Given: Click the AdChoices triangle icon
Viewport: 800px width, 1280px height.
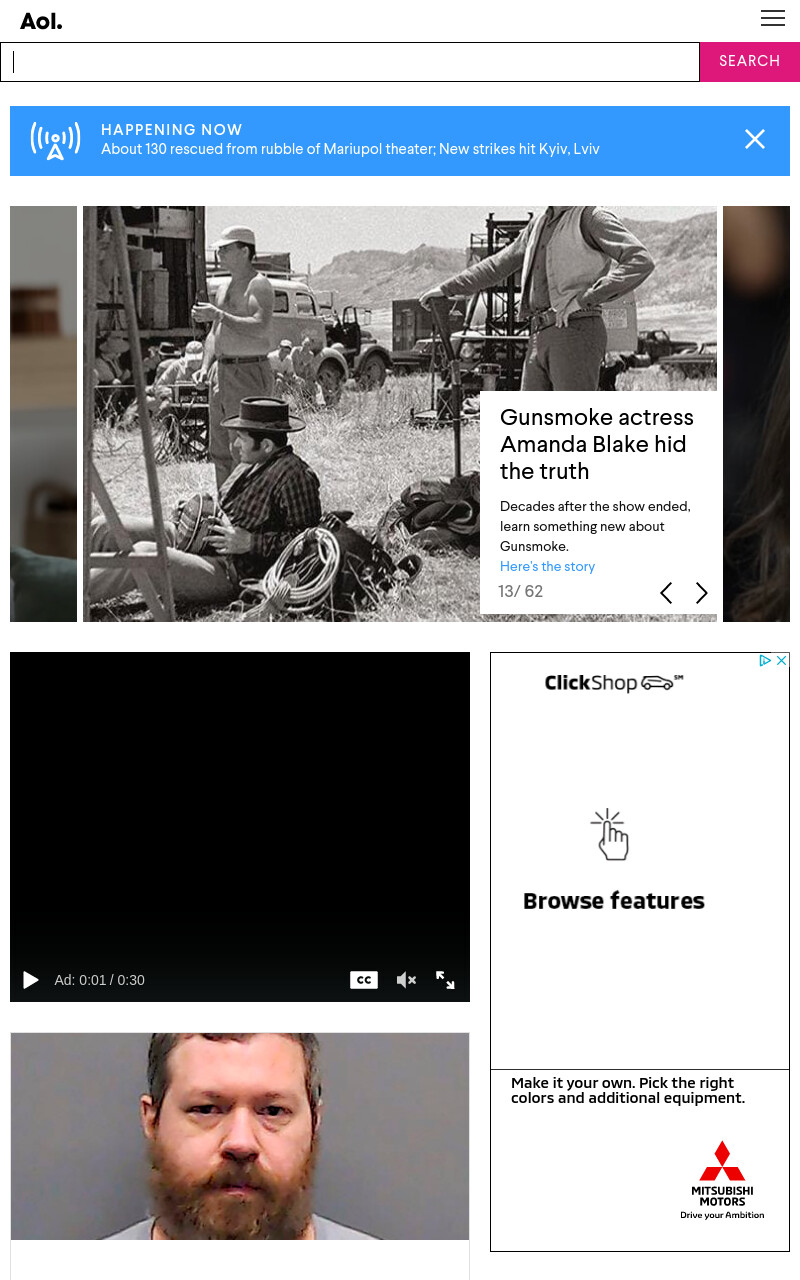Looking at the screenshot, I should click(x=765, y=660).
